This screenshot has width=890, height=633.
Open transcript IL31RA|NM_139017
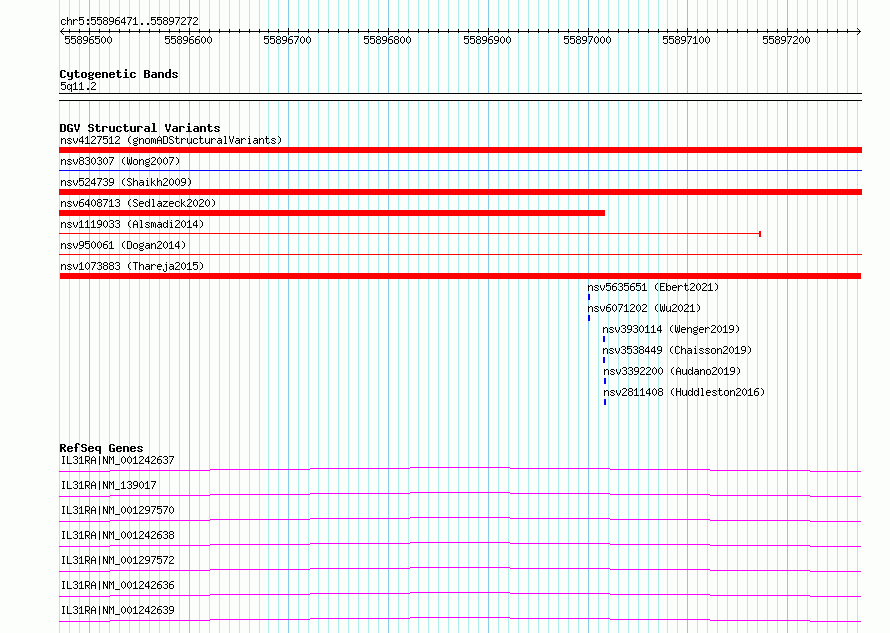click(x=108, y=485)
